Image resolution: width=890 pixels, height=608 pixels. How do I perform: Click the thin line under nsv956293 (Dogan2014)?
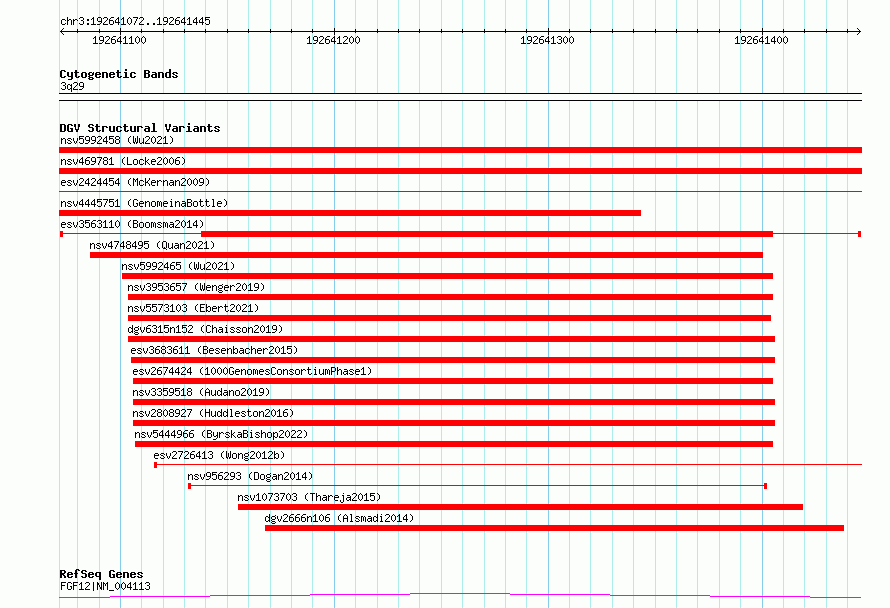pyautogui.click(x=478, y=486)
